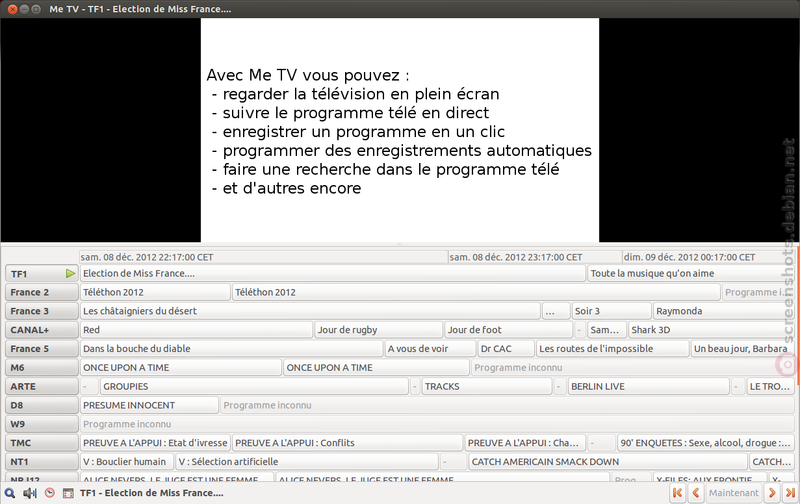Viewport: 800px width, 504px height.
Task: Switch to NT1 channel
Action: tap(41, 462)
